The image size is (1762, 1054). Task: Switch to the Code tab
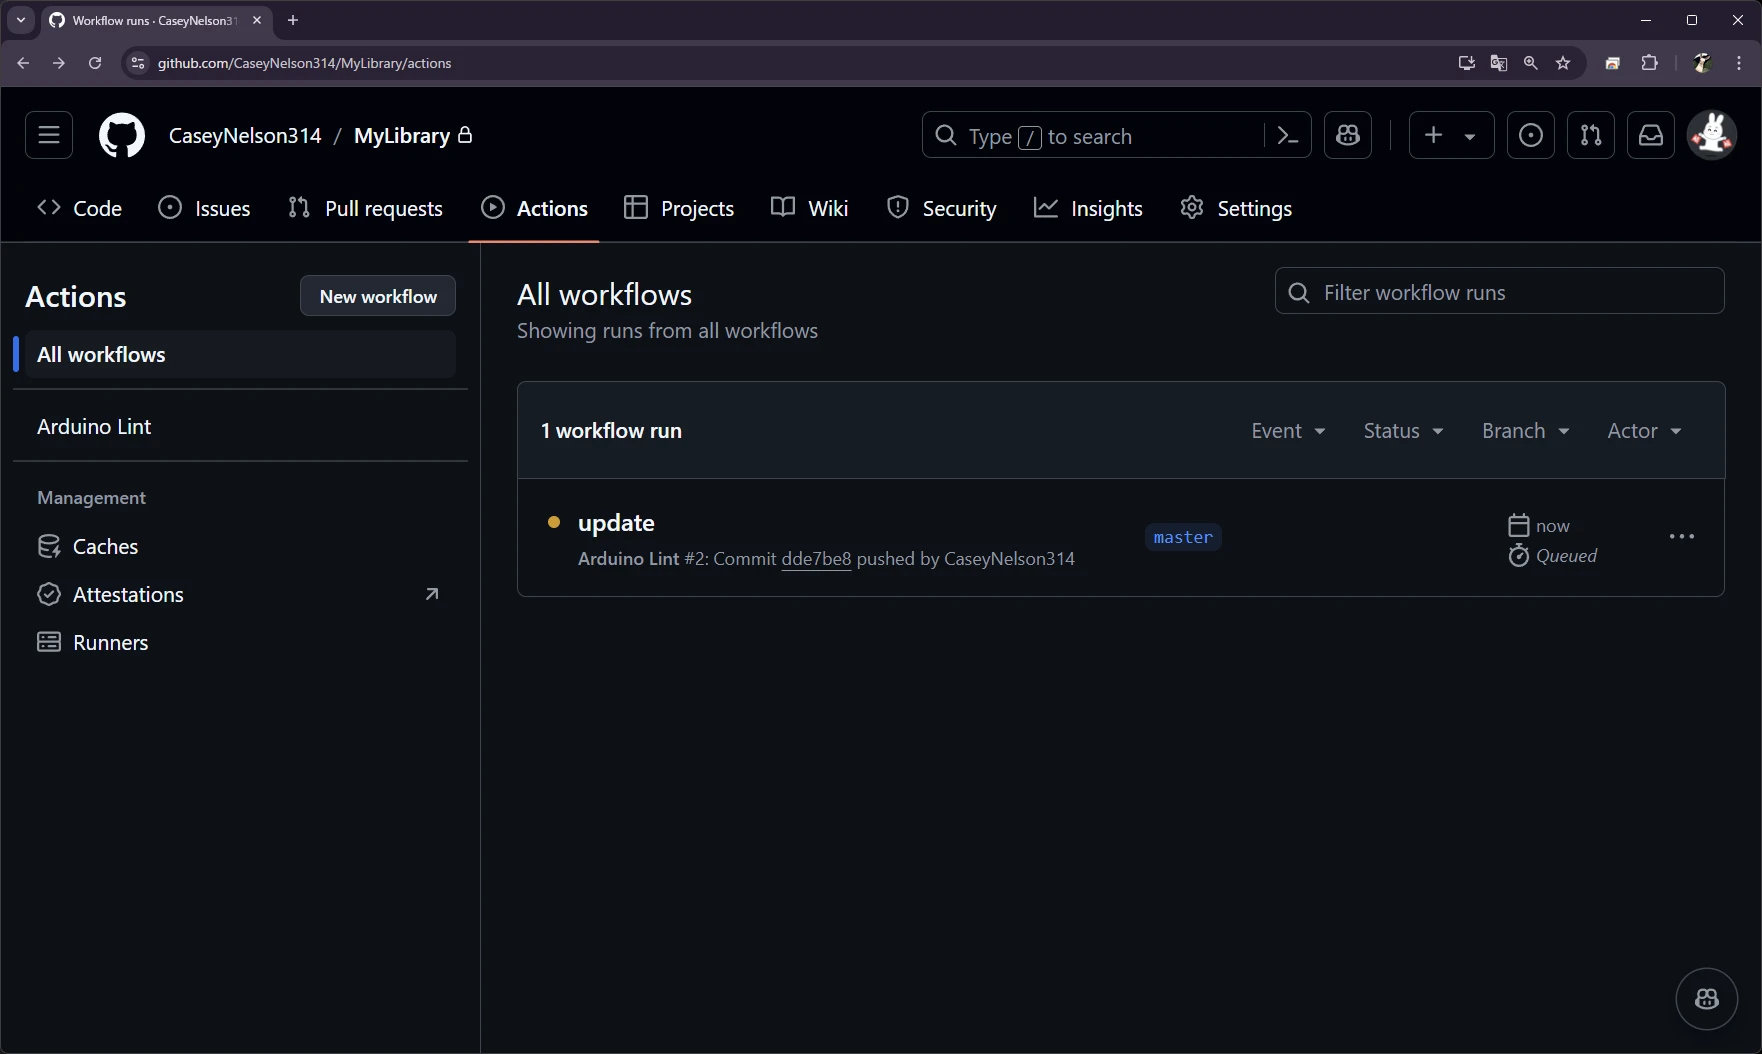79,208
